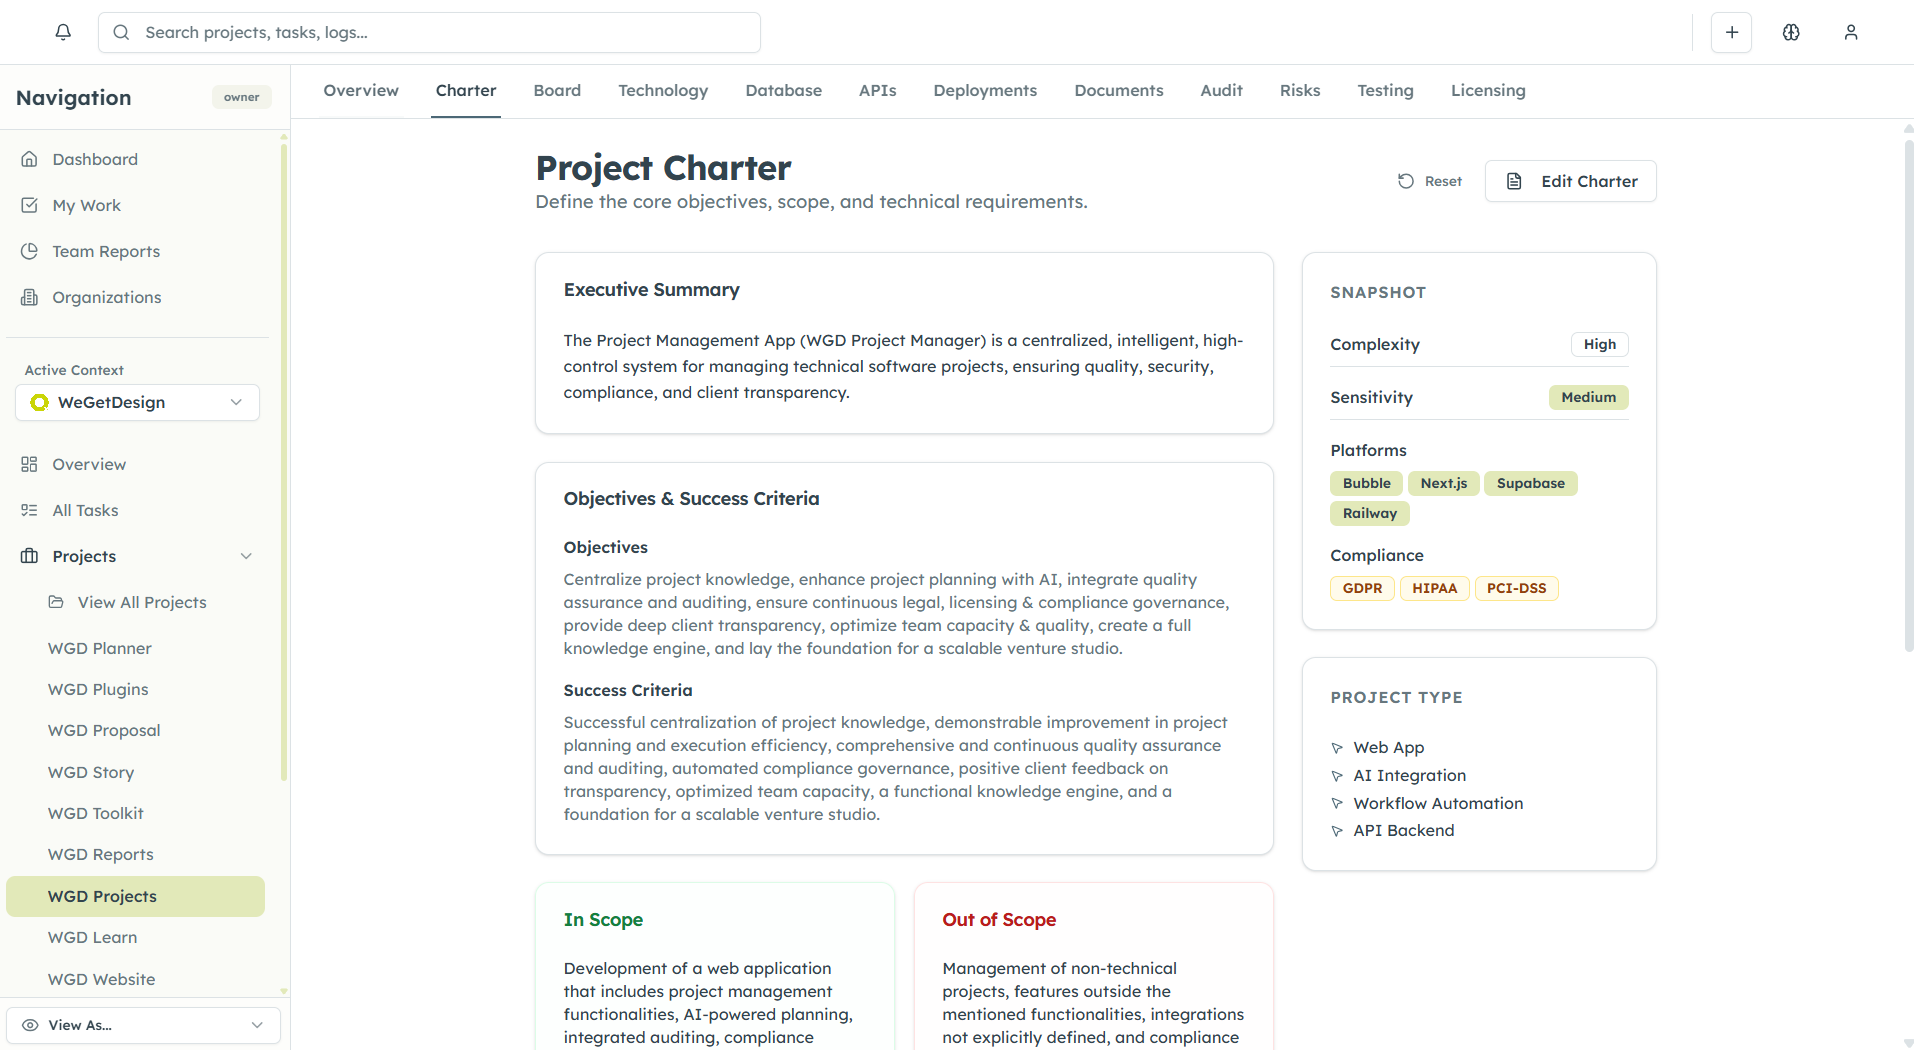The height and width of the screenshot is (1050, 1914).
Task: Open the AI brain icon in header
Action: (x=1791, y=32)
